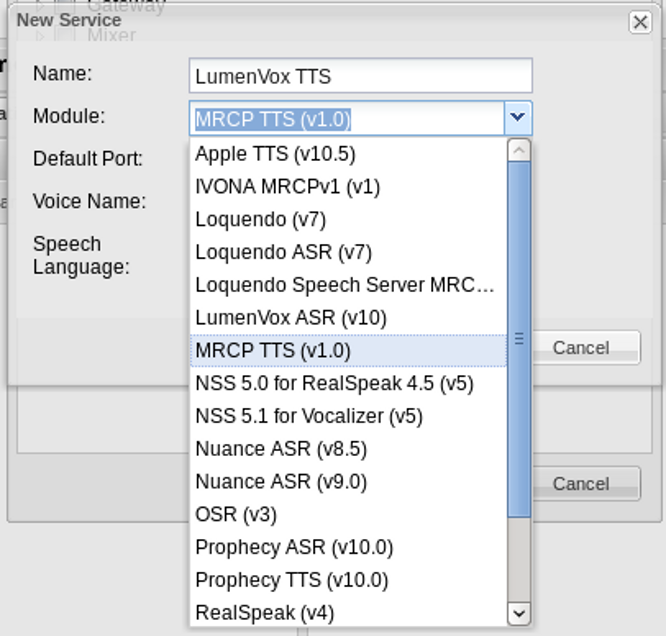Click Cancel button in the background dialog
The height and width of the screenshot is (636, 666).
point(586,483)
